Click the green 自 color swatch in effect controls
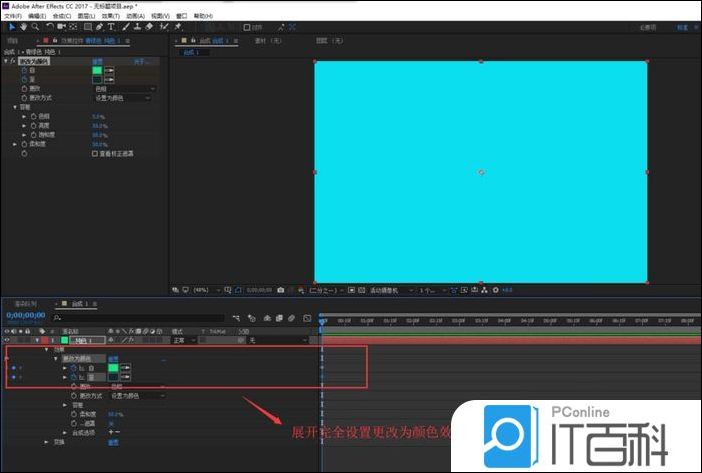 [x=97, y=71]
